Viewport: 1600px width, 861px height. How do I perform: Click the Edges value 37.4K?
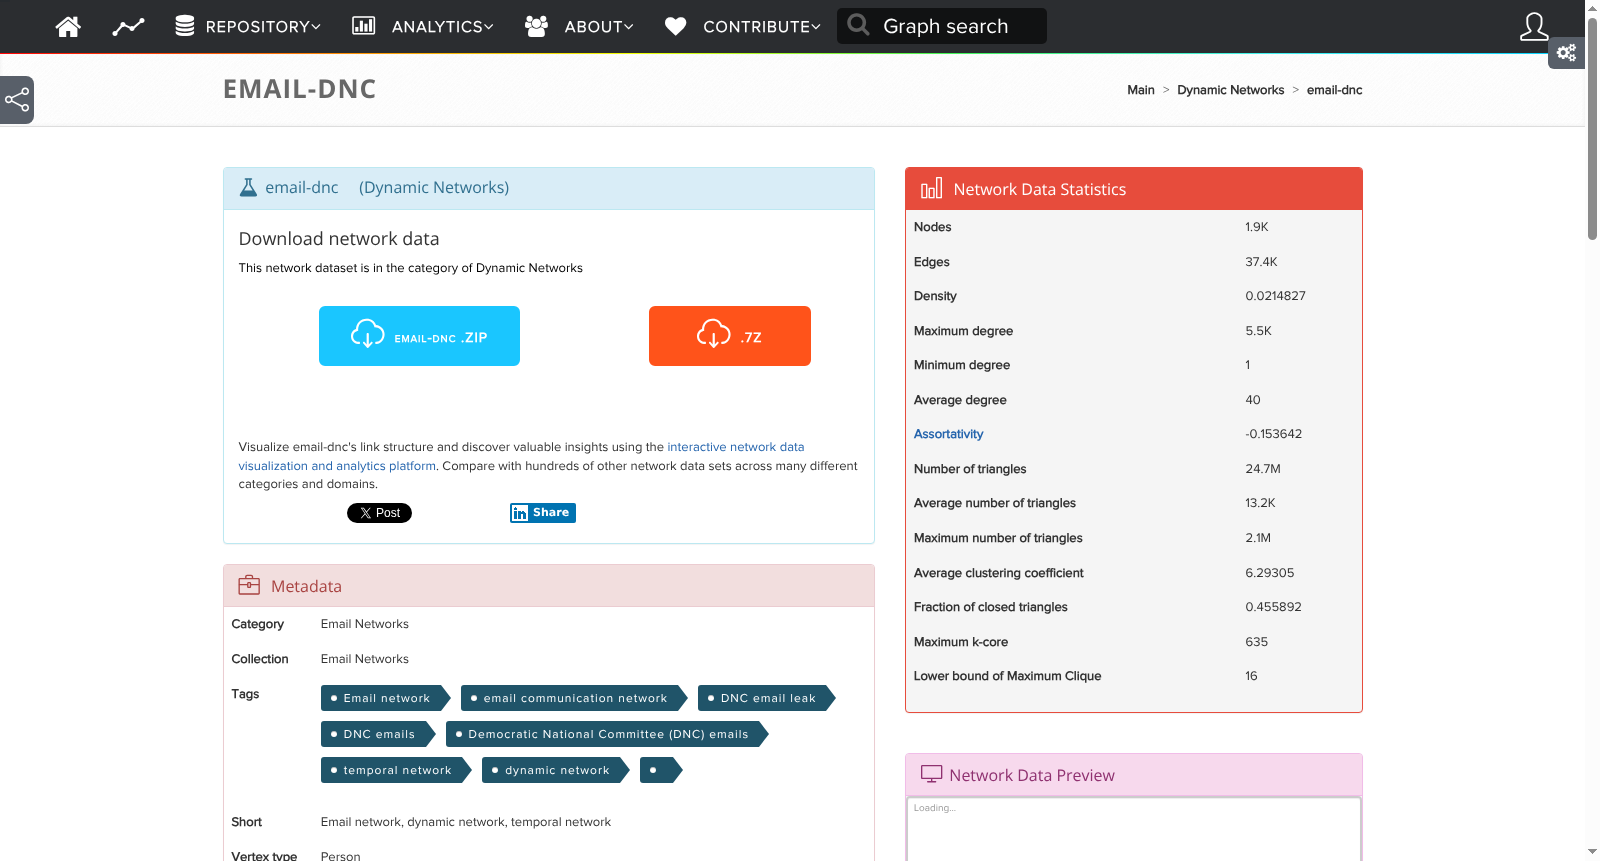tap(1261, 262)
